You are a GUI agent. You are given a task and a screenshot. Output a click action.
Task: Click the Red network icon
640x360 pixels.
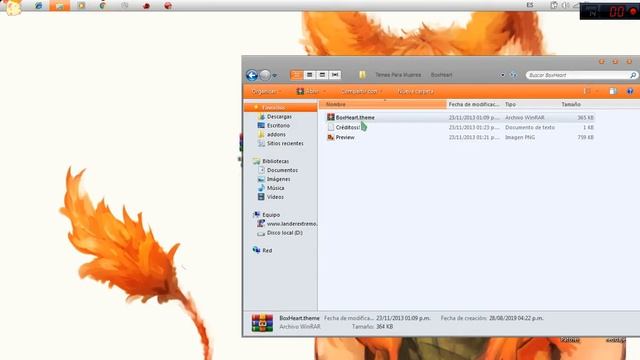[256, 250]
